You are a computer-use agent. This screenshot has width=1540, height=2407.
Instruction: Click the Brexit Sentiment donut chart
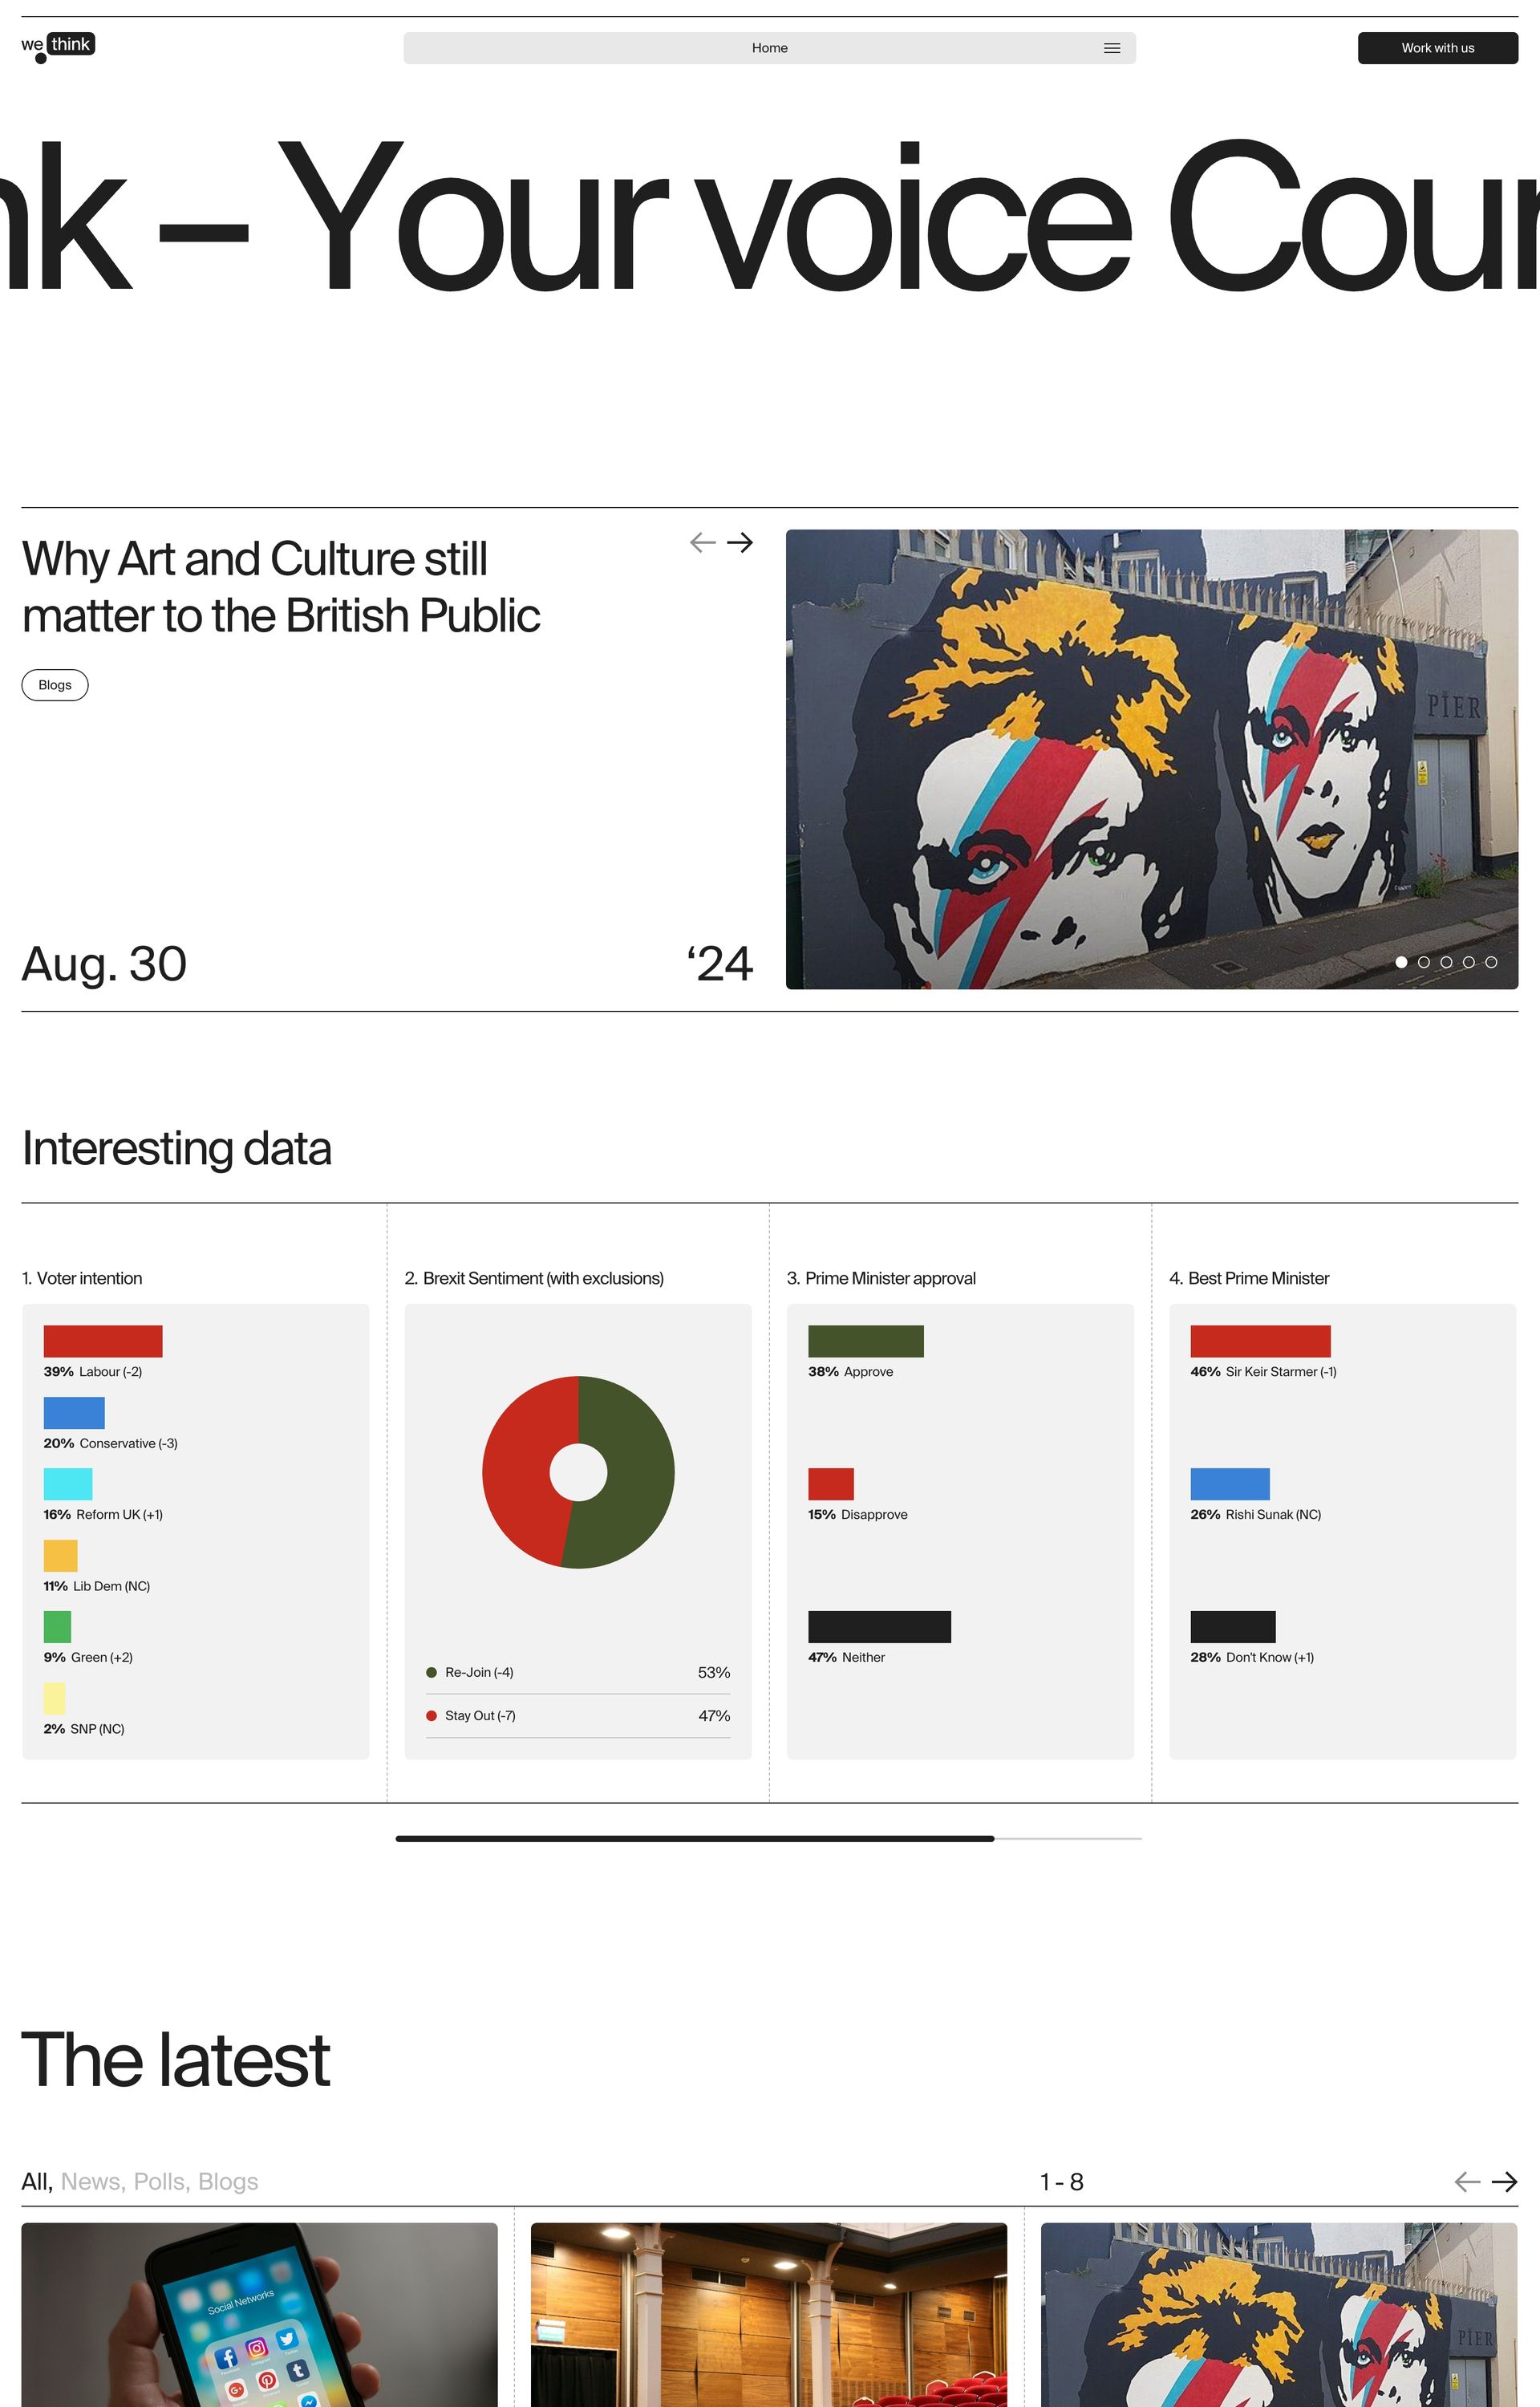(x=578, y=1472)
